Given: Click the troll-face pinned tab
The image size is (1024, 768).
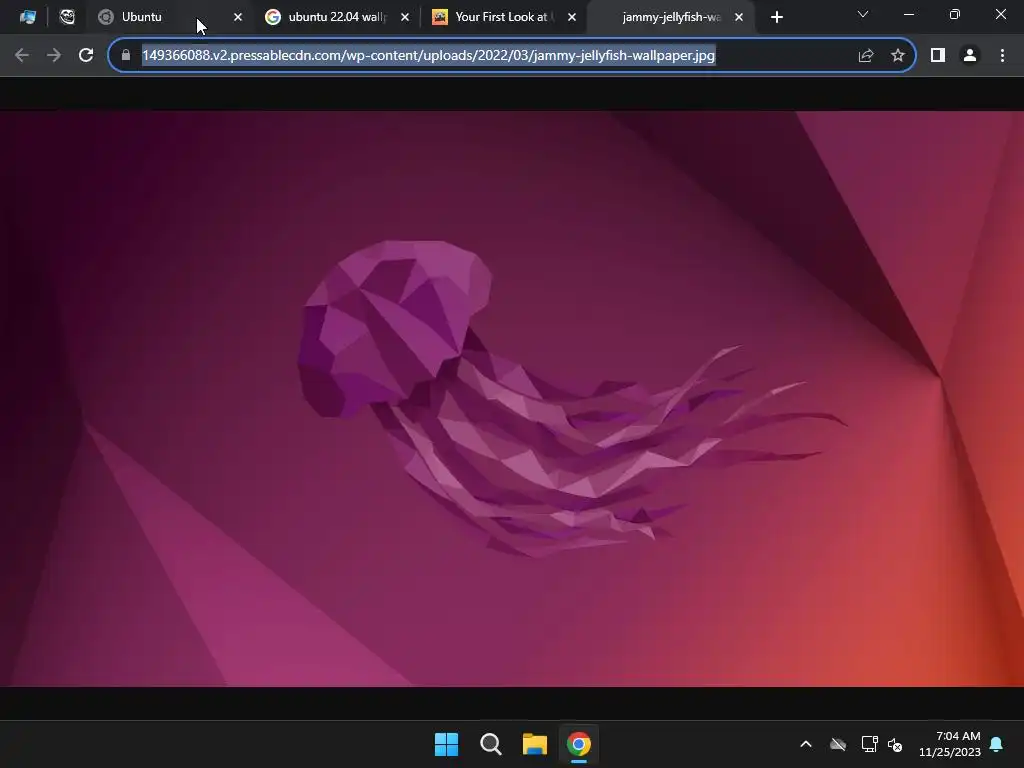Looking at the screenshot, I should click(x=67, y=17).
